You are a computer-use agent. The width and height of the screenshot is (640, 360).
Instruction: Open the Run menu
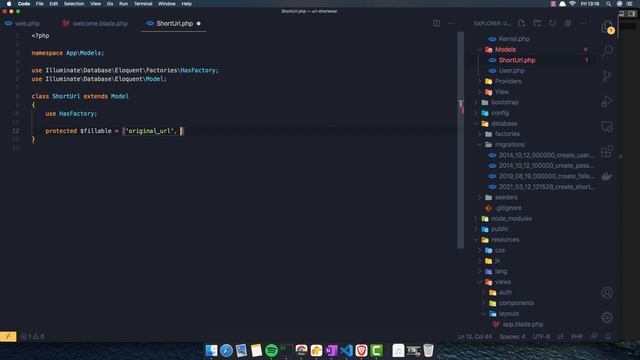(123, 4)
